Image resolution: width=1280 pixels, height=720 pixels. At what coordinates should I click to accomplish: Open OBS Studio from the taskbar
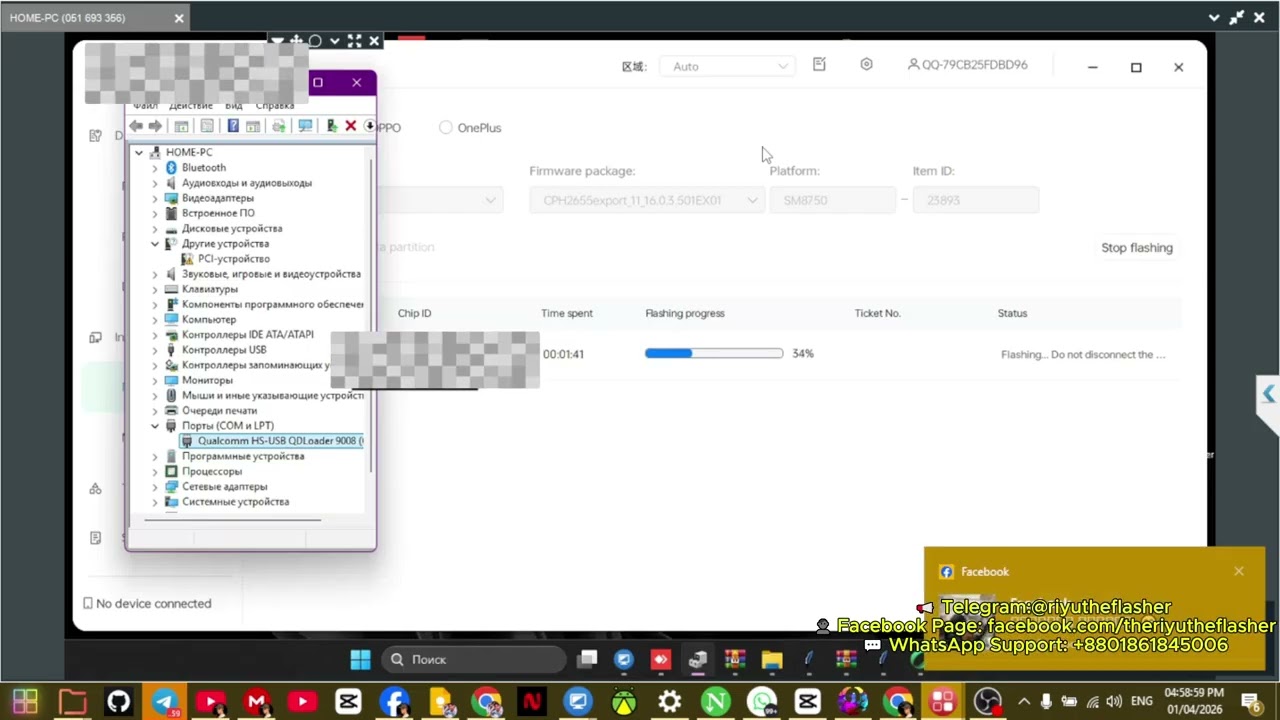[987, 702]
